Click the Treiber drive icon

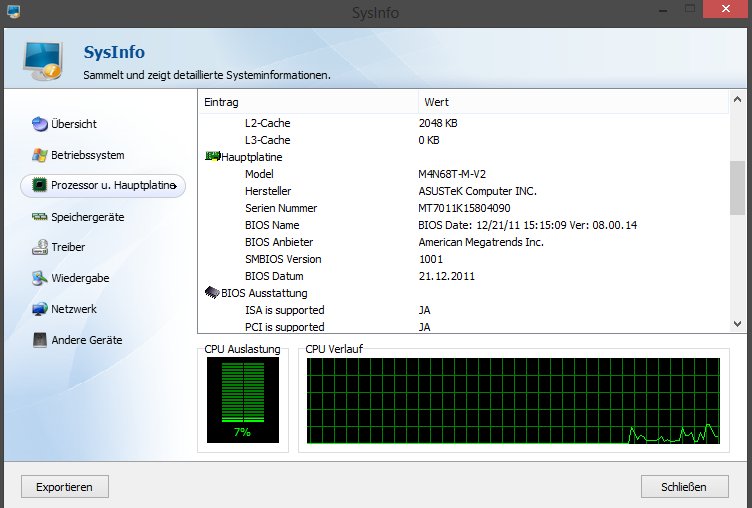[40, 247]
